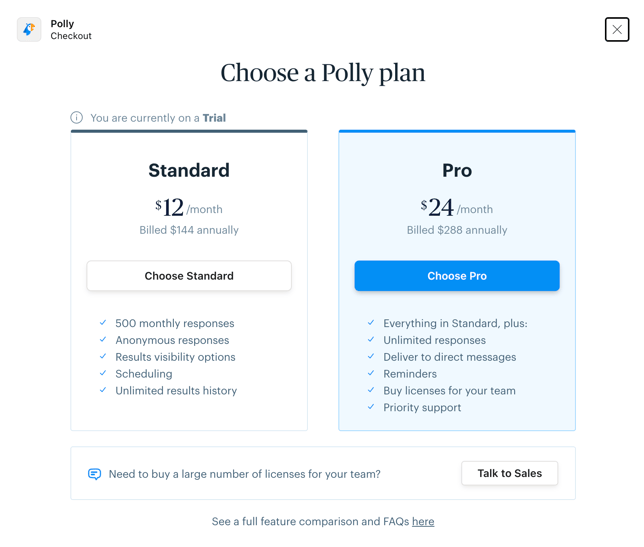Select the Pro plan heading
Image resolution: width=644 pixels, height=547 pixels.
point(457,170)
